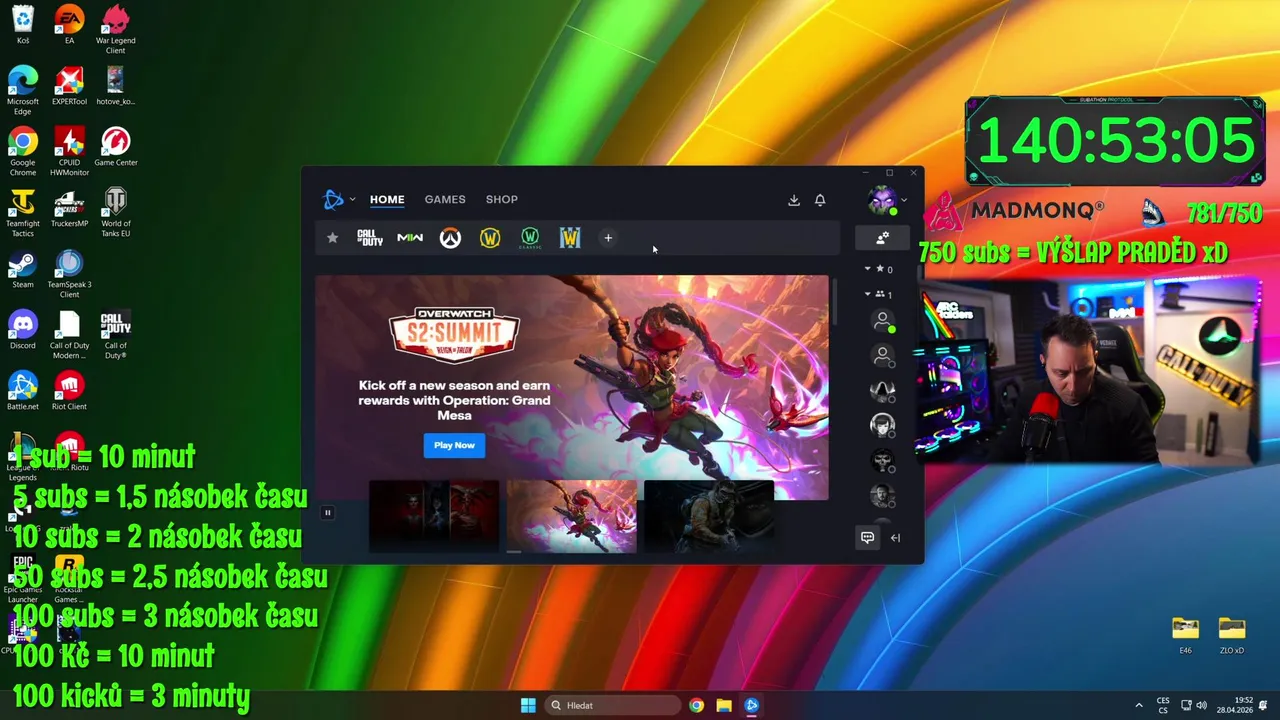Select World of Tanks EU desktop icon

coord(115,214)
